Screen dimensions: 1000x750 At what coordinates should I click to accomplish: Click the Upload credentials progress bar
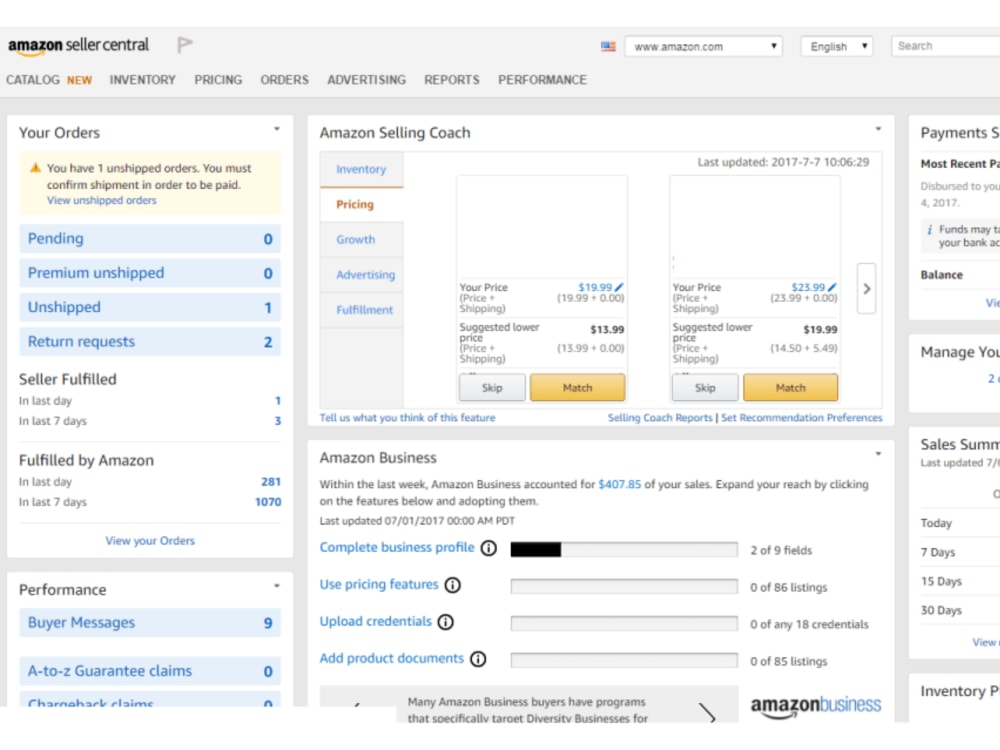click(x=624, y=624)
